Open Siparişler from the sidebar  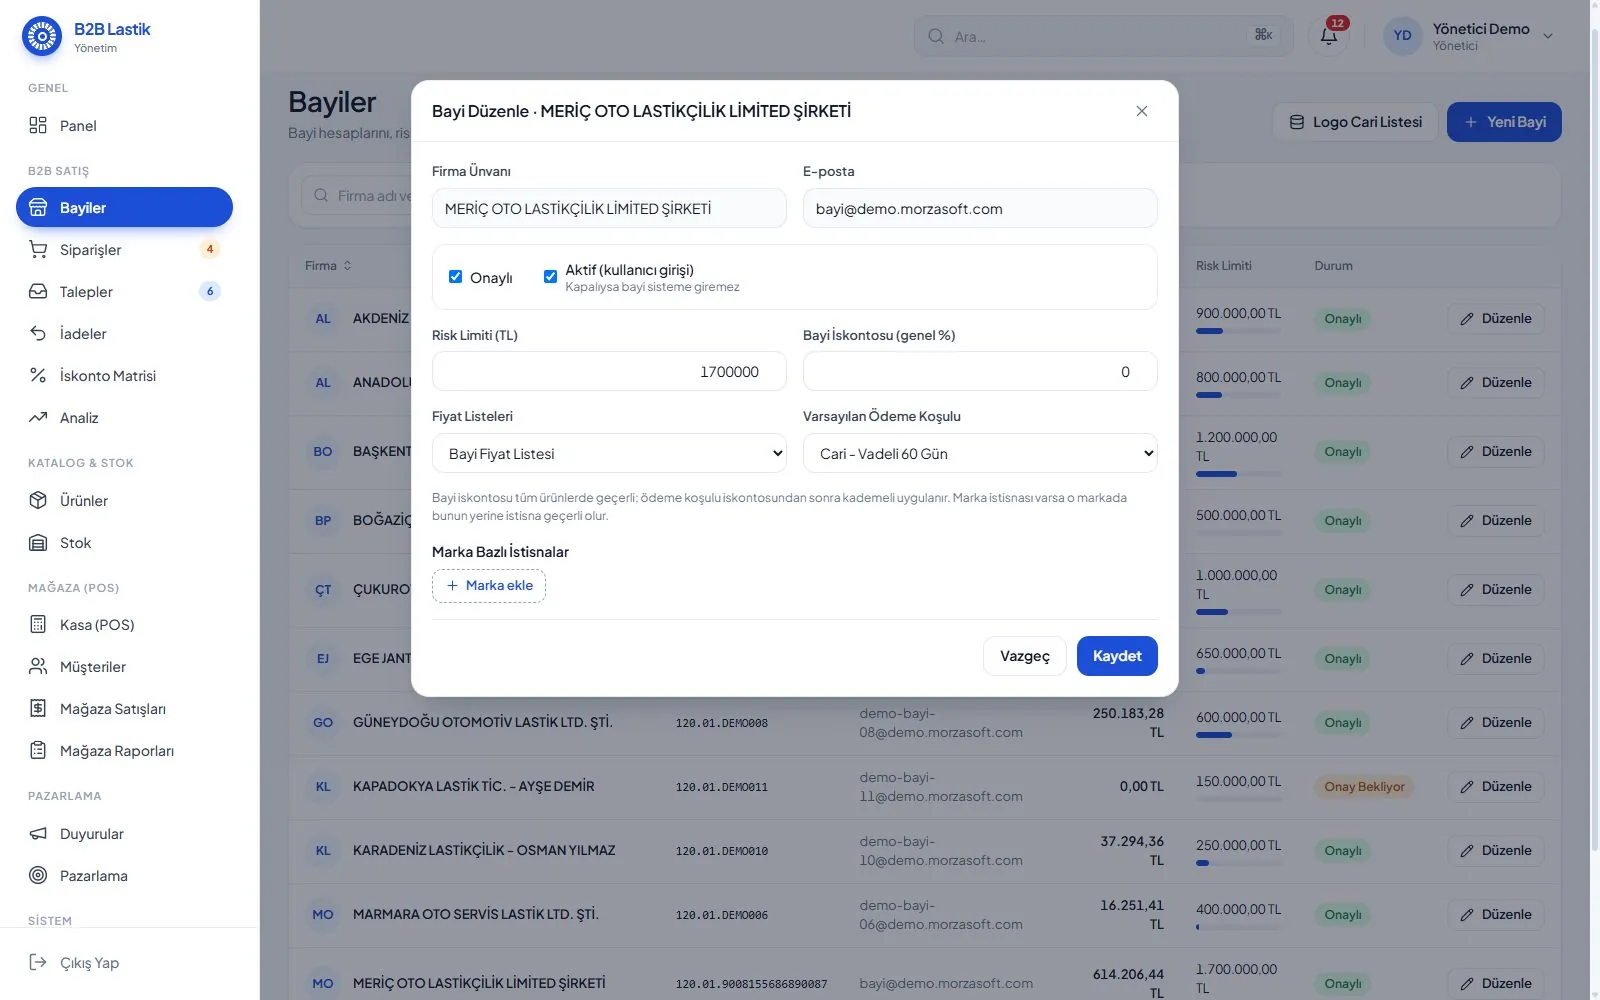coord(124,250)
